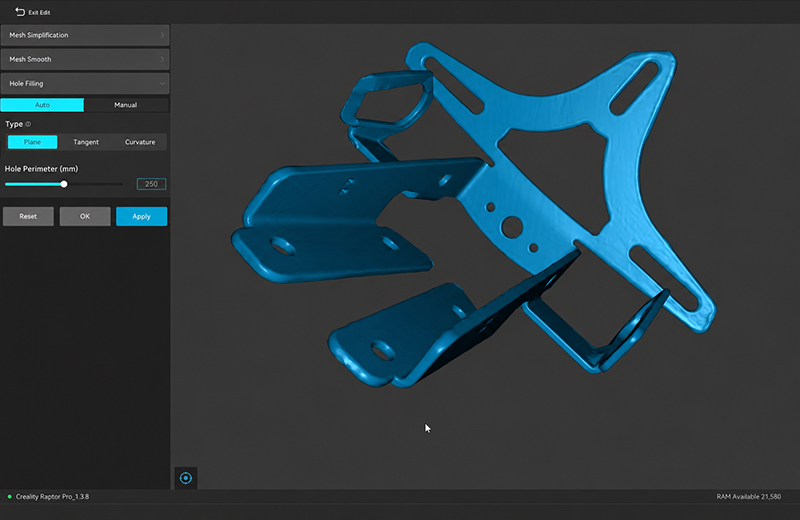The height and width of the screenshot is (520, 800).
Task: Click the RAM Available 21,580 status text
Action: point(748,497)
